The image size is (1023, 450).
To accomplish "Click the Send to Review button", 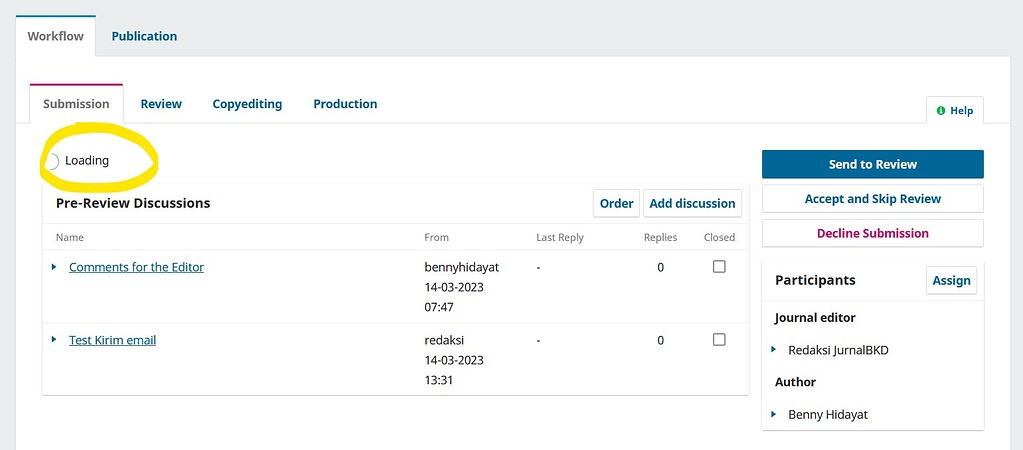I will [872, 164].
